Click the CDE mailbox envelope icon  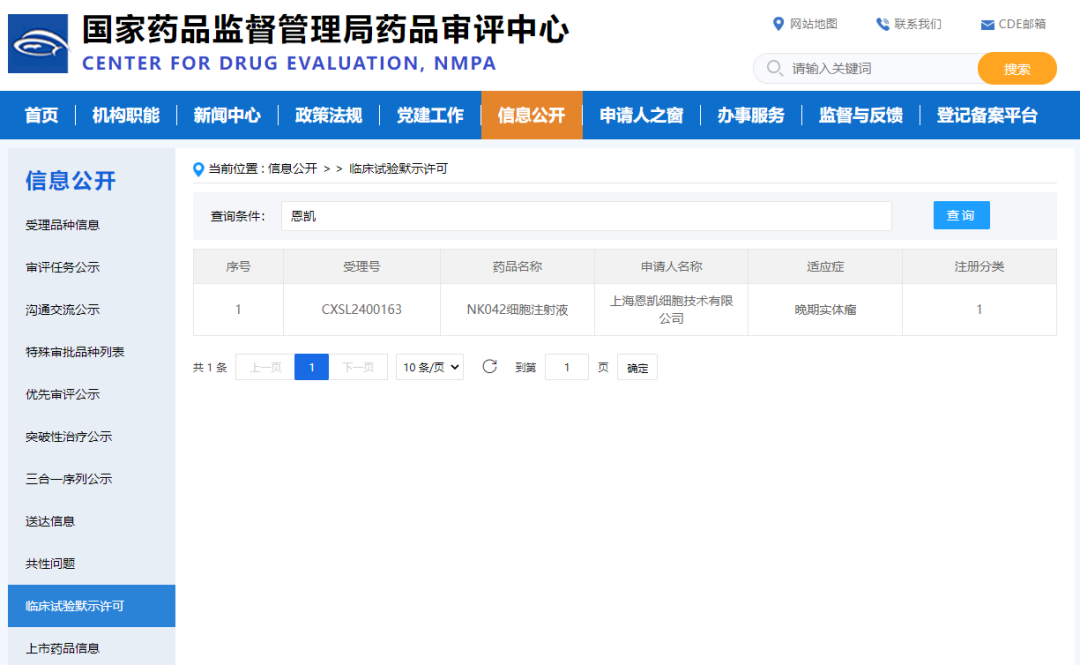point(987,25)
